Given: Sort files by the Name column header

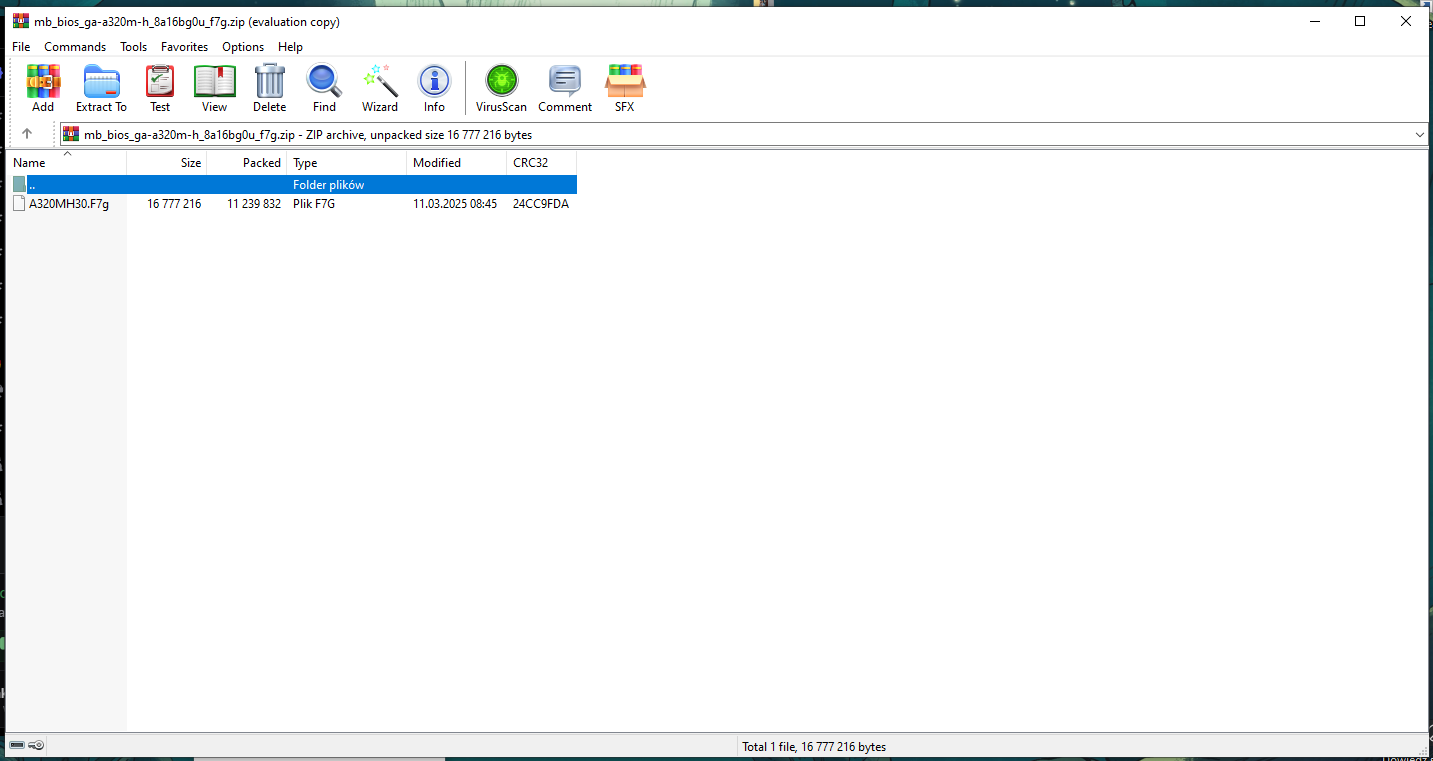Looking at the screenshot, I should 67,162.
